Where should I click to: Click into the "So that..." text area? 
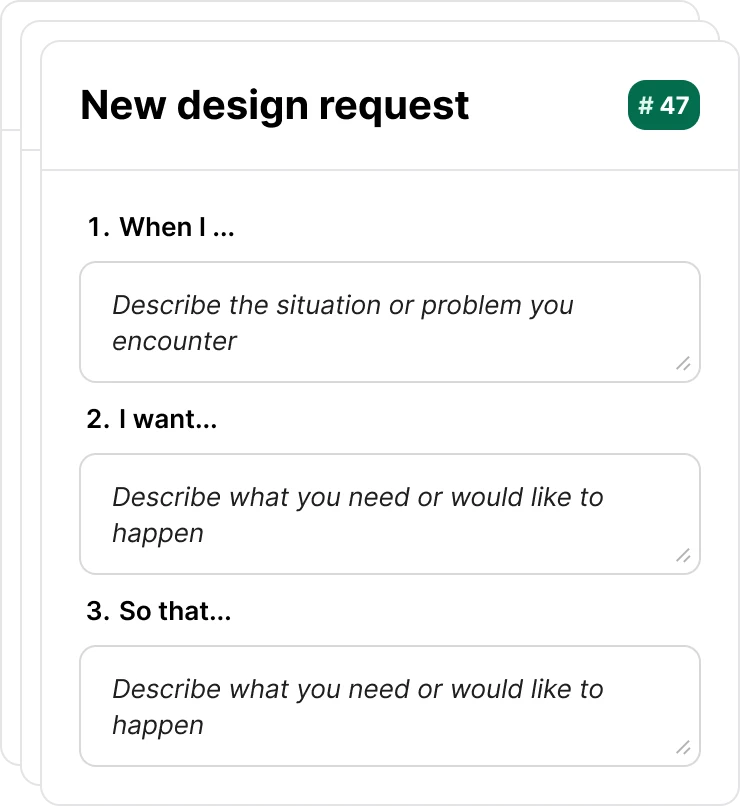pos(389,706)
